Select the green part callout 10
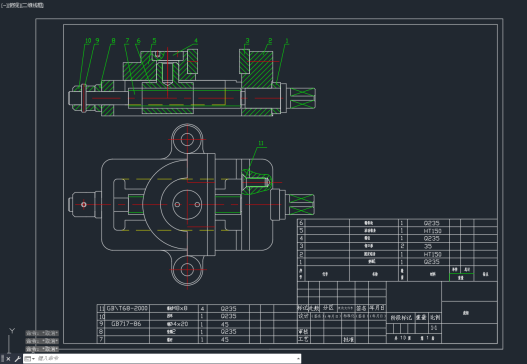Screen dimensions: 527x364 pos(88,41)
